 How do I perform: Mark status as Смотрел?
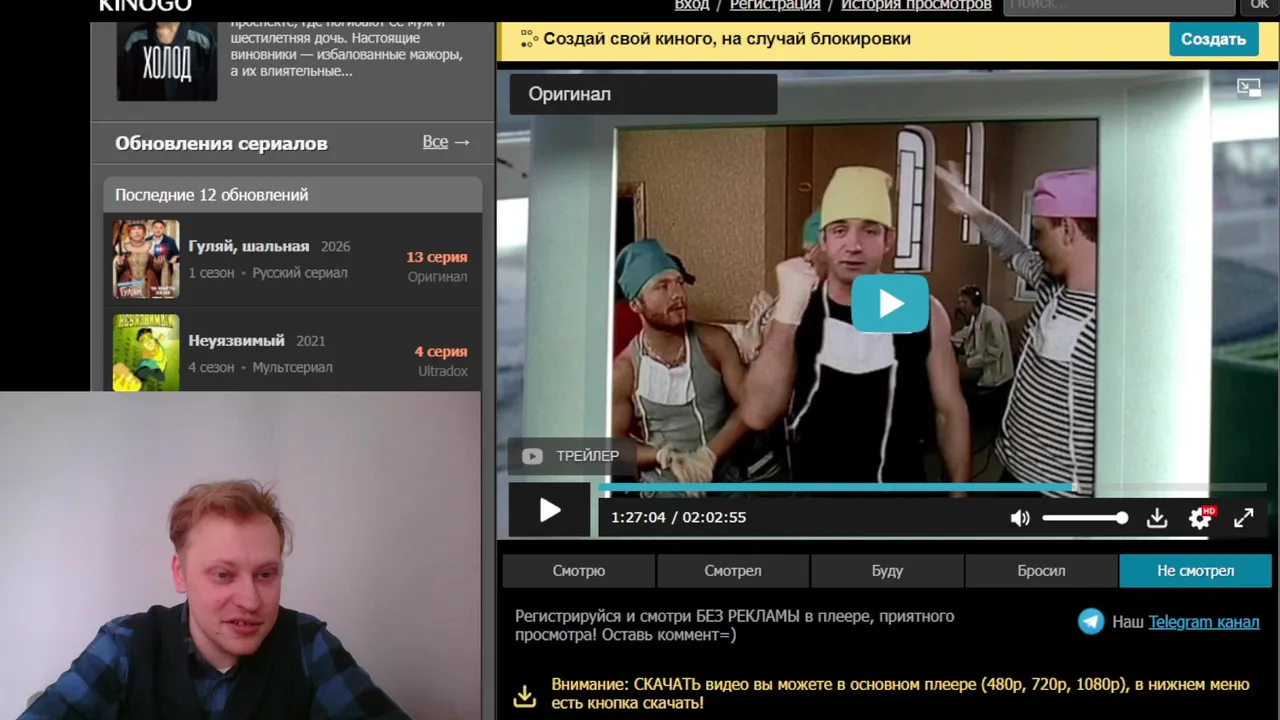pyautogui.click(x=733, y=571)
